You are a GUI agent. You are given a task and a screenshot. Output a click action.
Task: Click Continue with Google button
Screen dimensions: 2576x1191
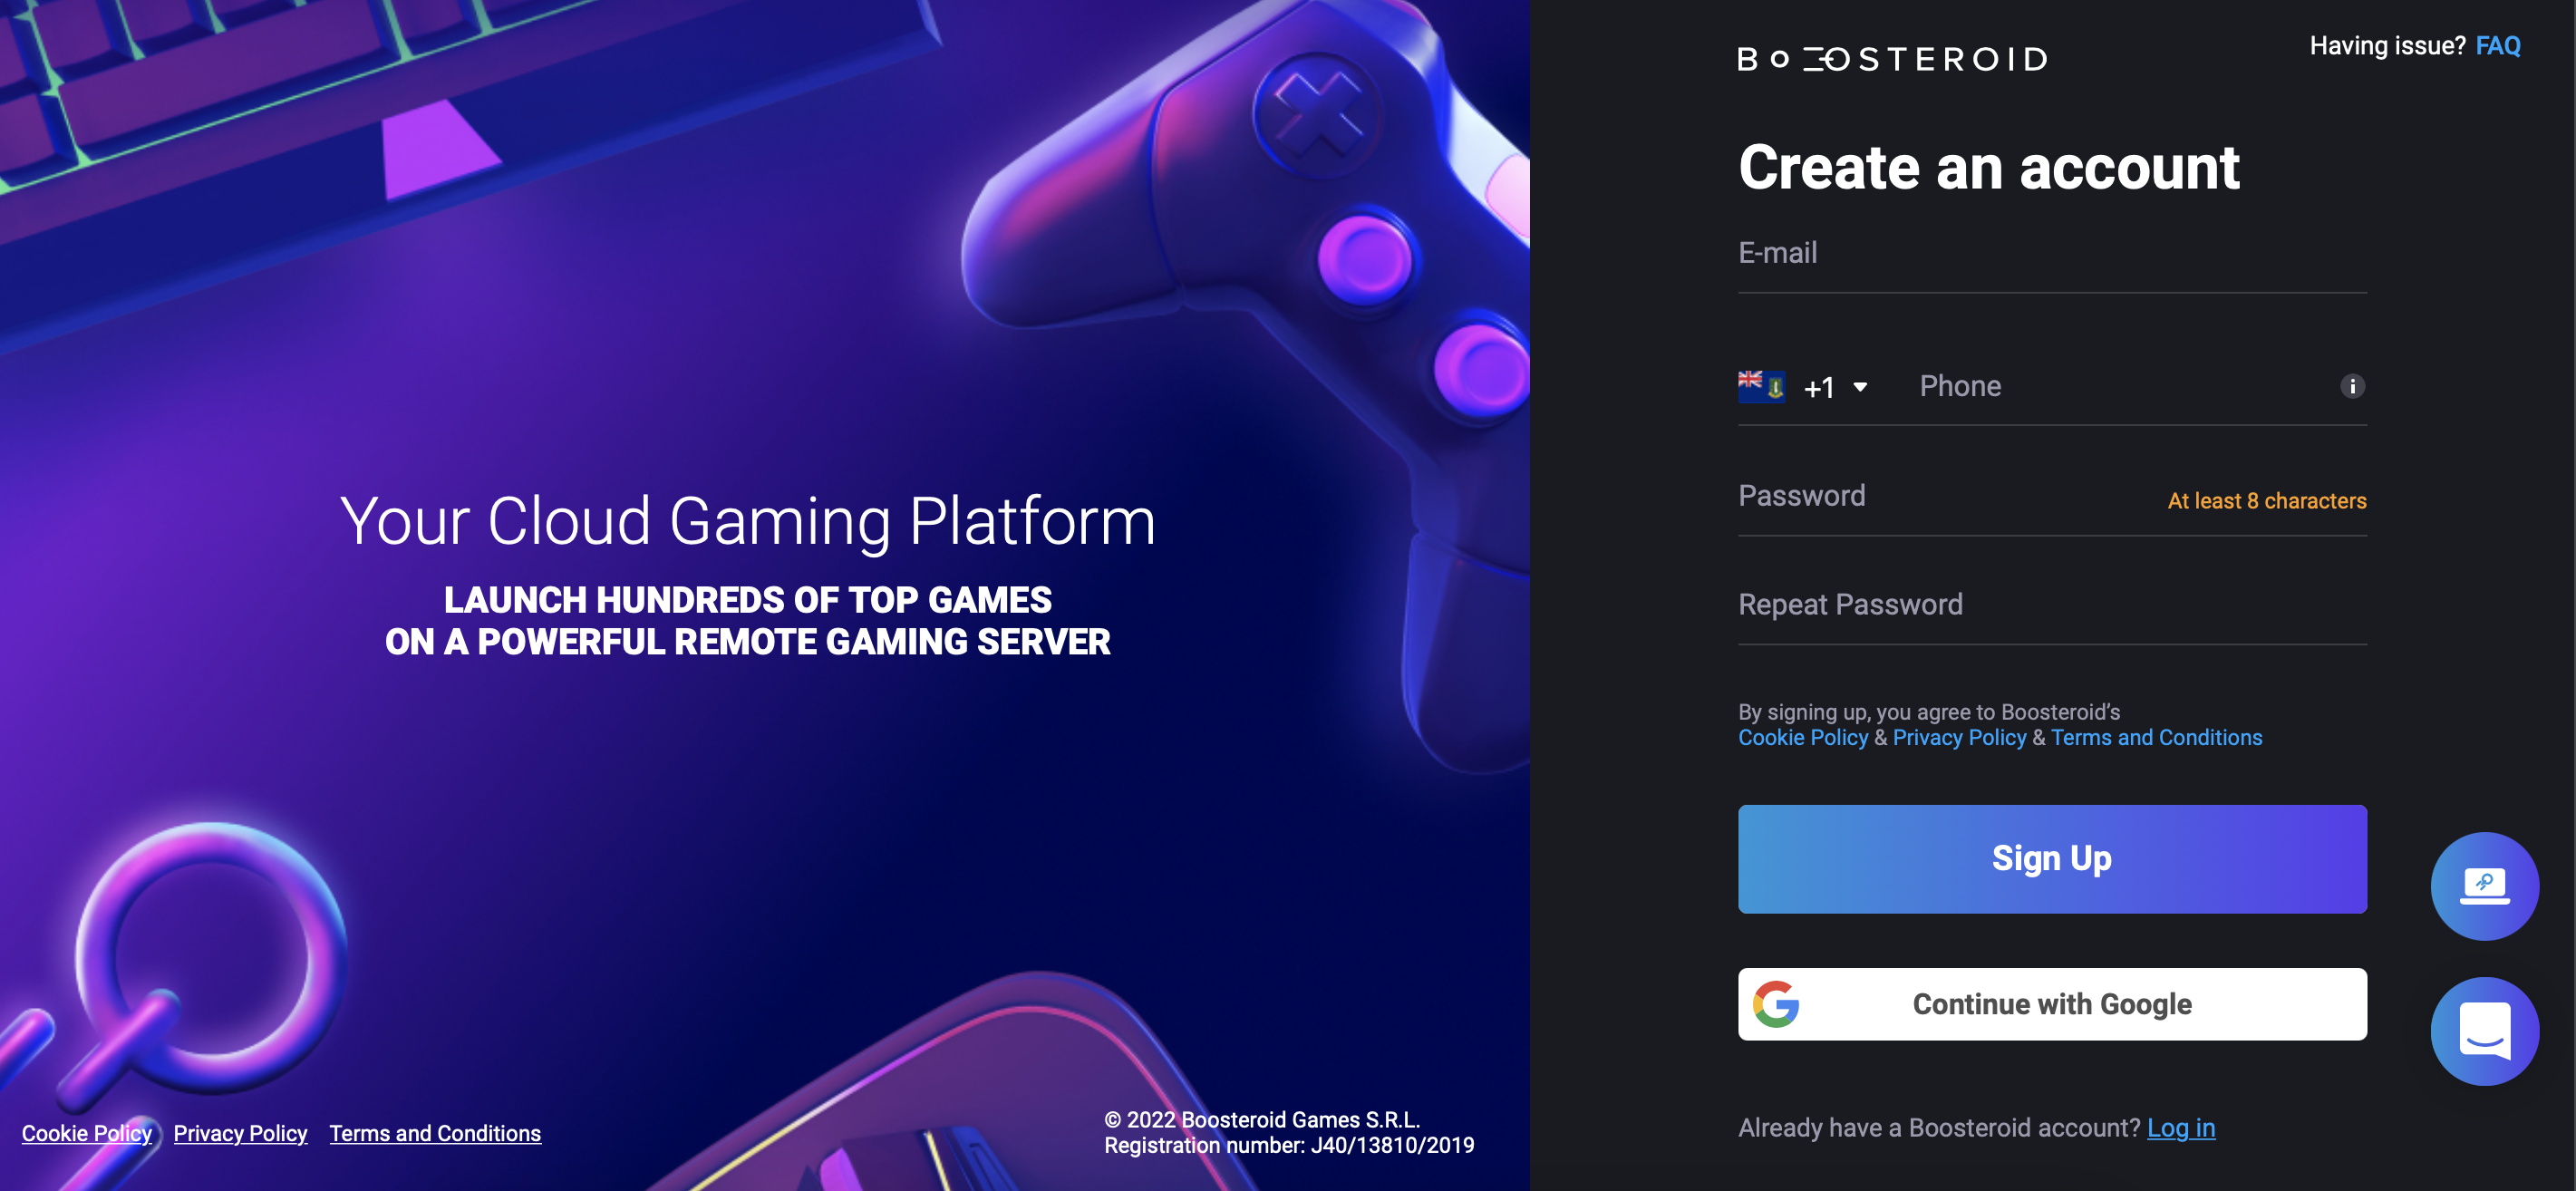(2052, 1004)
